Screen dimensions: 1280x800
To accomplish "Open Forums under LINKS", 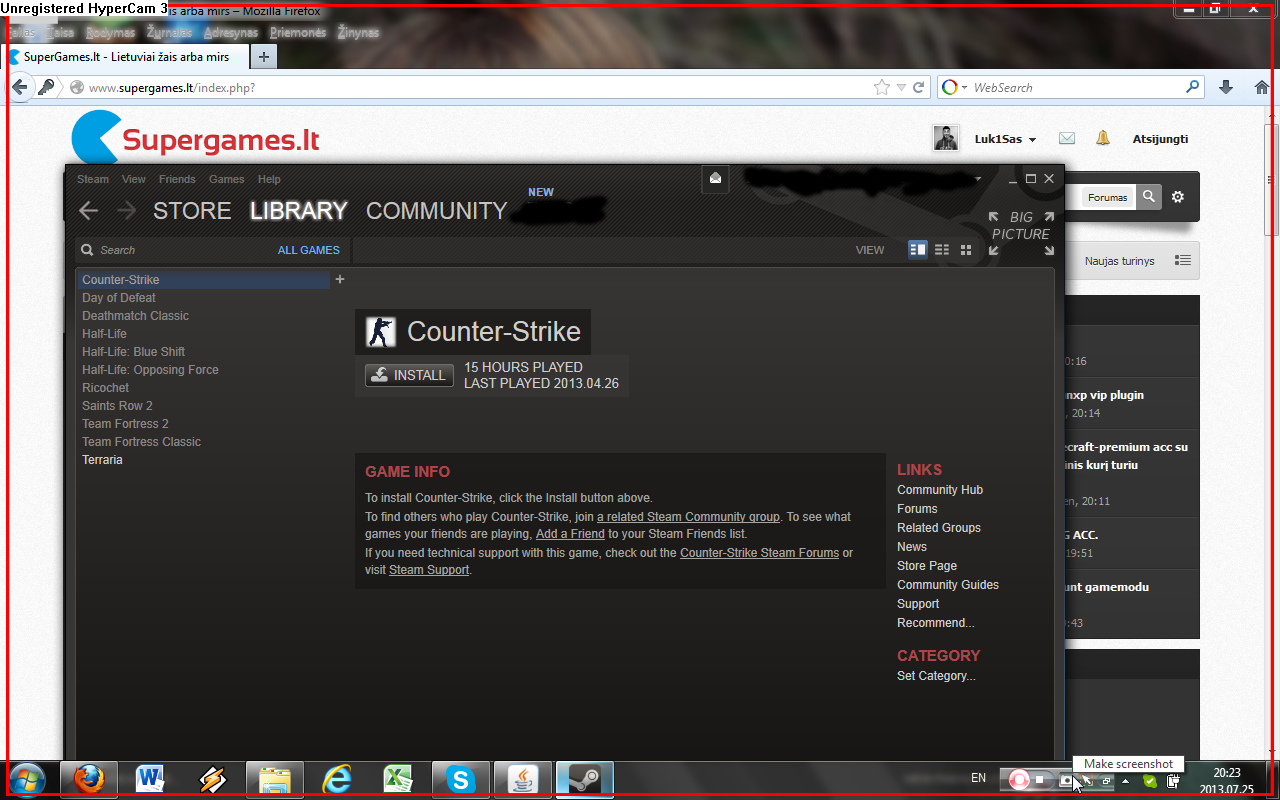I will 917,509.
